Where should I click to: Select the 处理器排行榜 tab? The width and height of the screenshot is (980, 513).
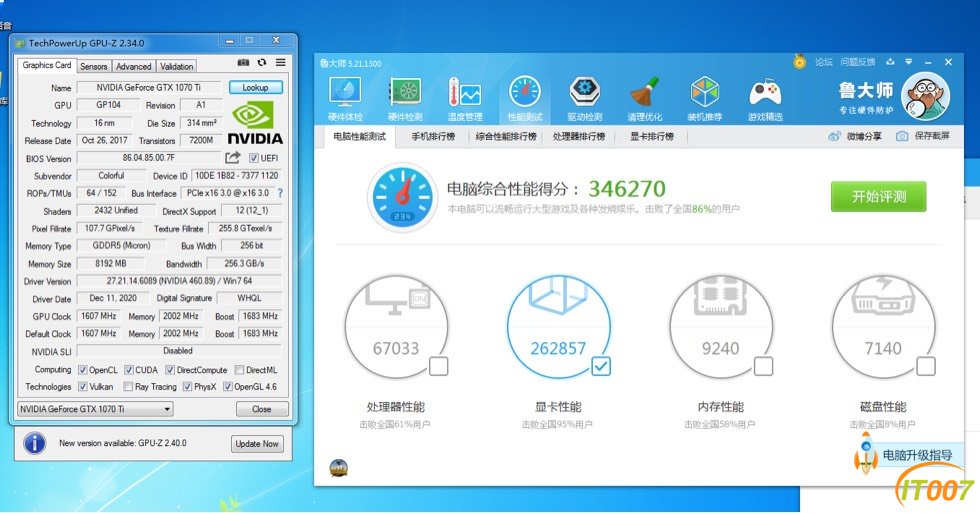(x=579, y=136)
